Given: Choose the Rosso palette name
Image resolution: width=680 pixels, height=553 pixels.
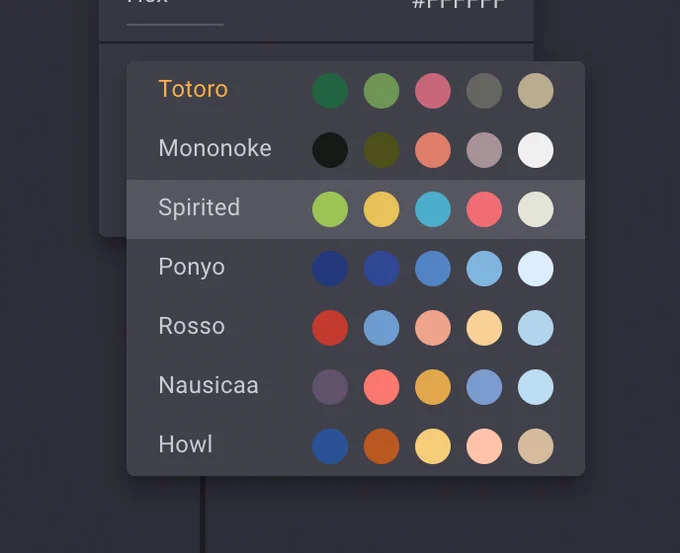Looking at the screenshot, I should 192,326.
